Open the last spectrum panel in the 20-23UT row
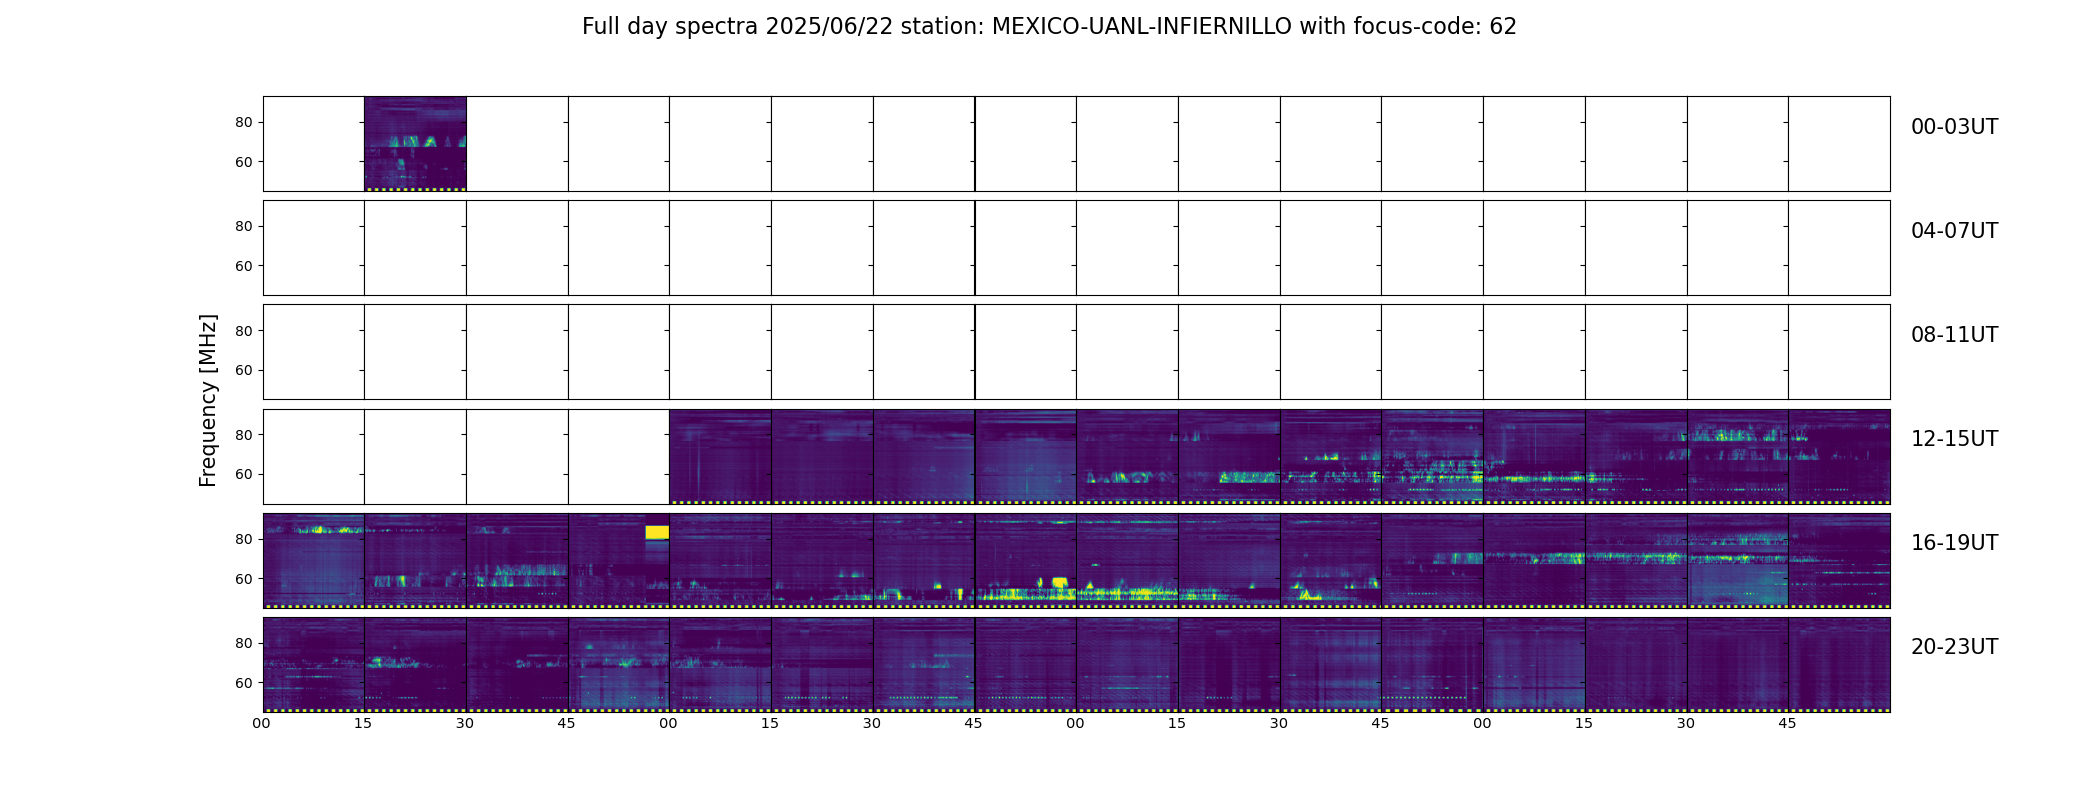 click(x=1839, y=664)
